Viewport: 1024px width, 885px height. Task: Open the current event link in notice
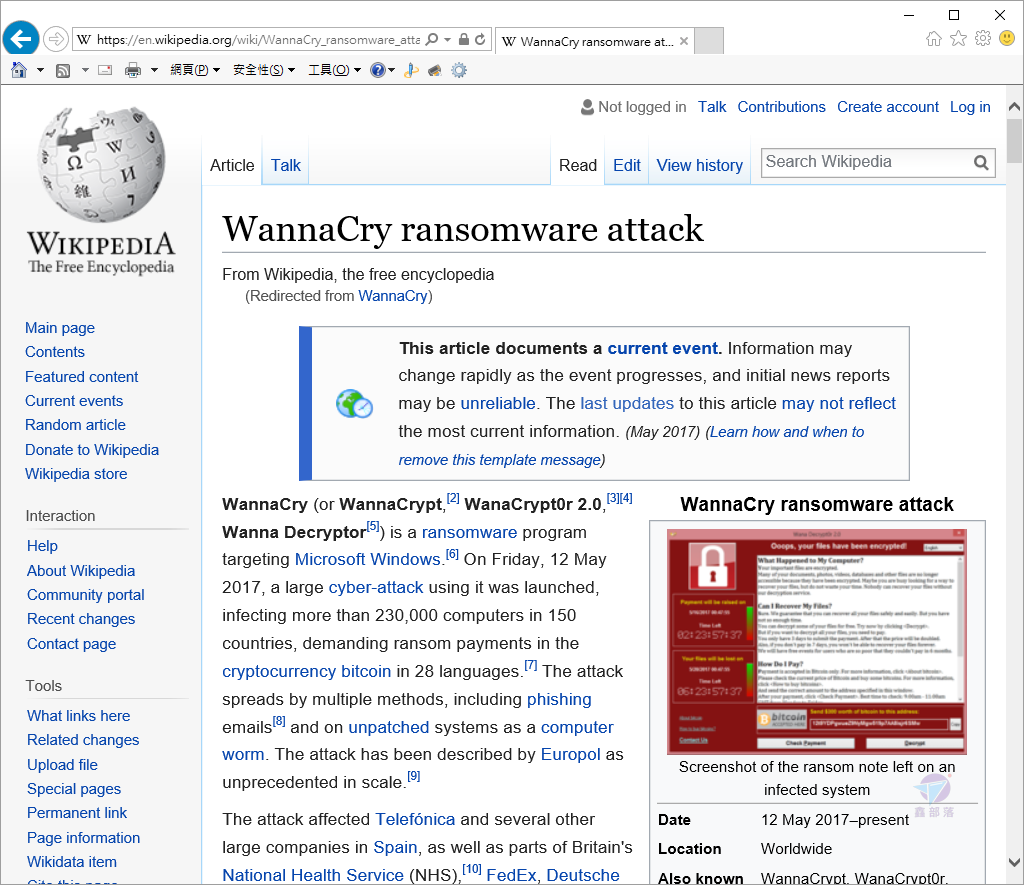click(x=662, y=348)
